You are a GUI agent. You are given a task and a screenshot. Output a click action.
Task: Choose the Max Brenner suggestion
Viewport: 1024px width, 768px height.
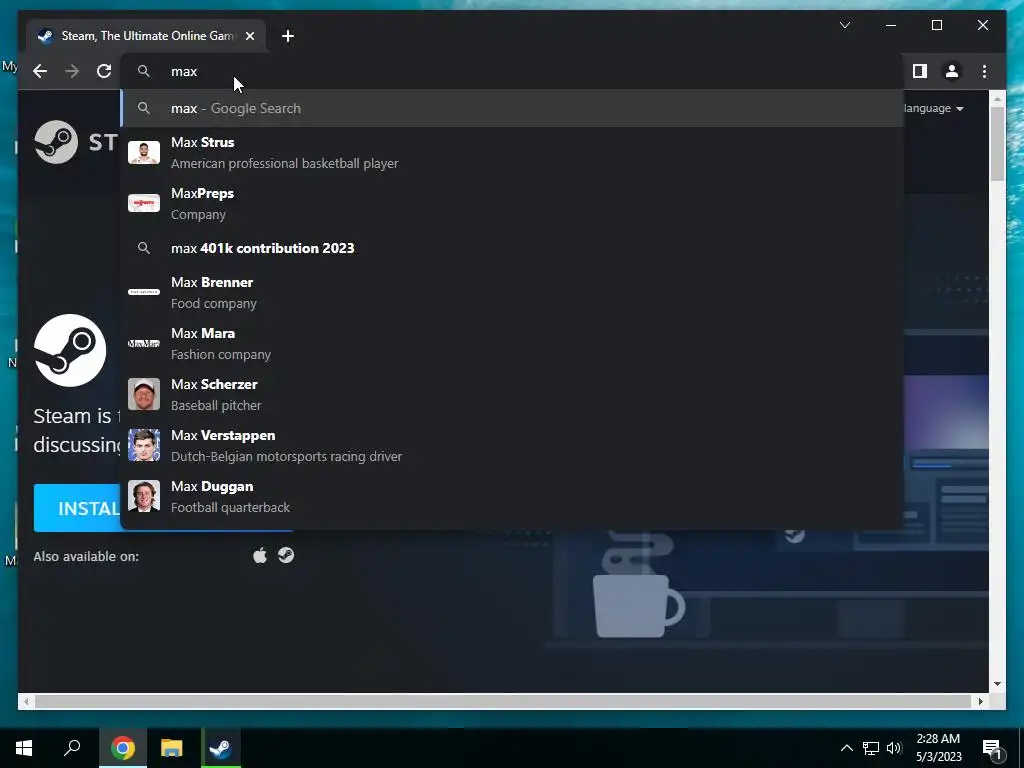point(513,292)
